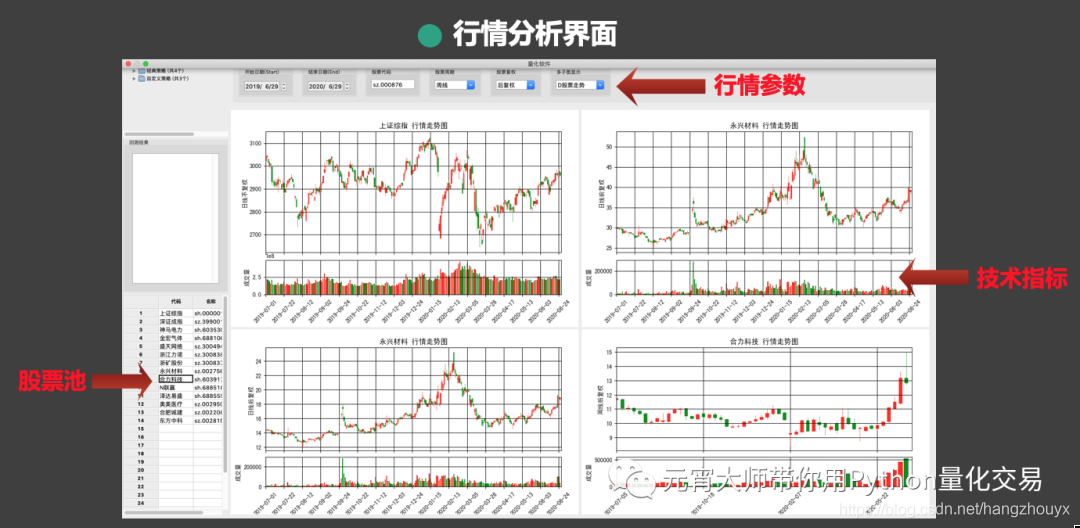Image resolution: width=1080 pixels, height=528 pixels.
Task: Click the 代码 column header
Action: [x=176, y=302]
